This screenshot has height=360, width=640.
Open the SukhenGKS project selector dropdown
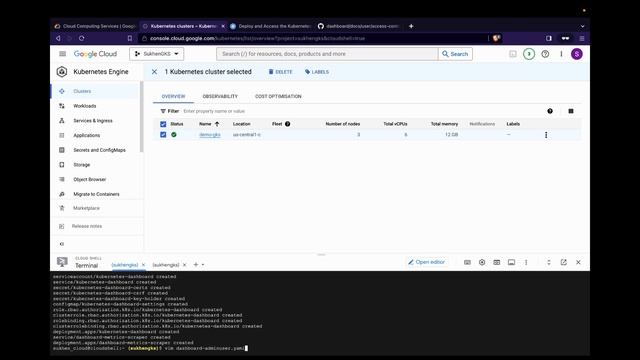point(157,54)
